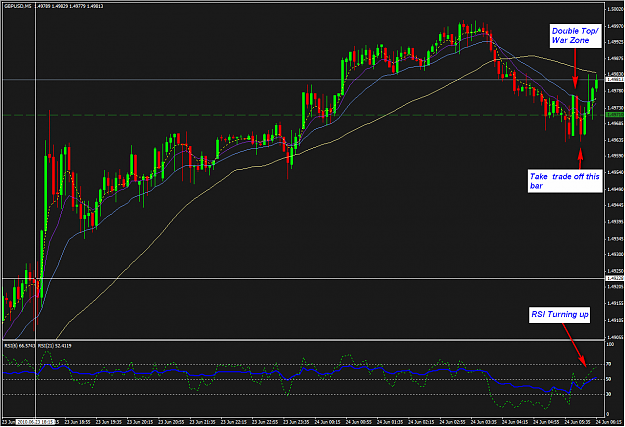Image resolution: width=625 pixels, height=427 pixels.
Task: Click the RSI 50 level label
Action: point(609,379)
